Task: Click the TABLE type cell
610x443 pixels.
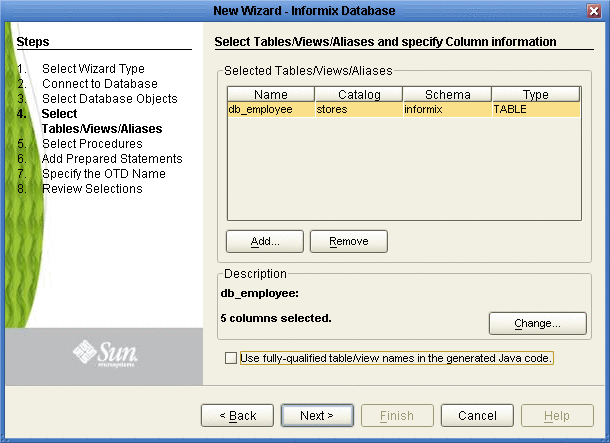Action: click(536, 109)
